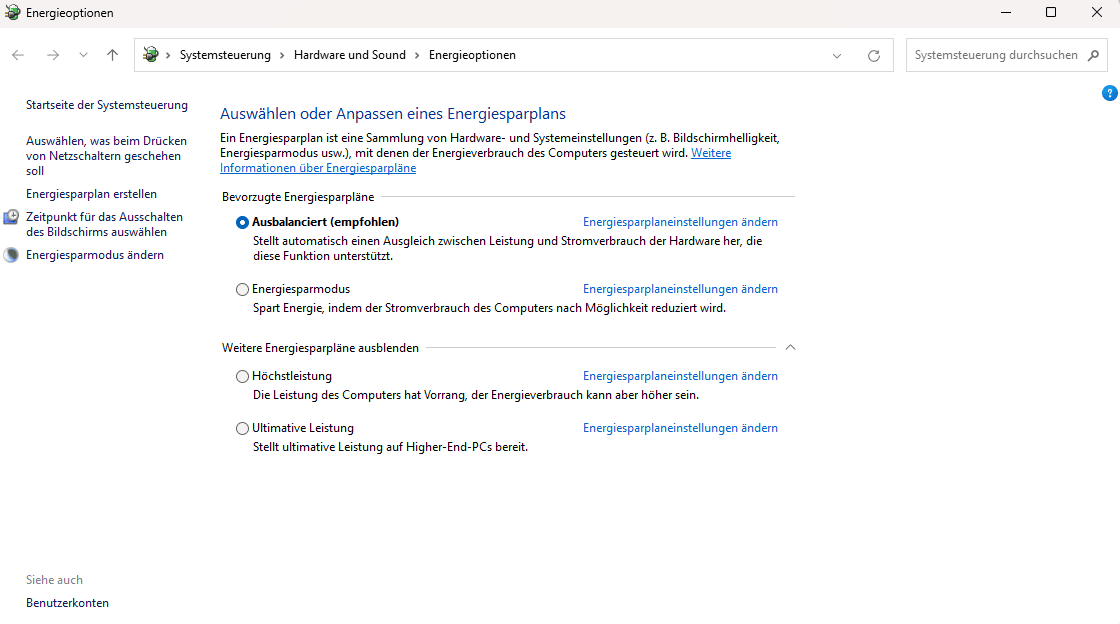Image resolution: width=1120 pixels, height=624 pixels.
Task: Click the Weitere Energiesparpläne ausblenden label
Action: click(x=320, y=348)
